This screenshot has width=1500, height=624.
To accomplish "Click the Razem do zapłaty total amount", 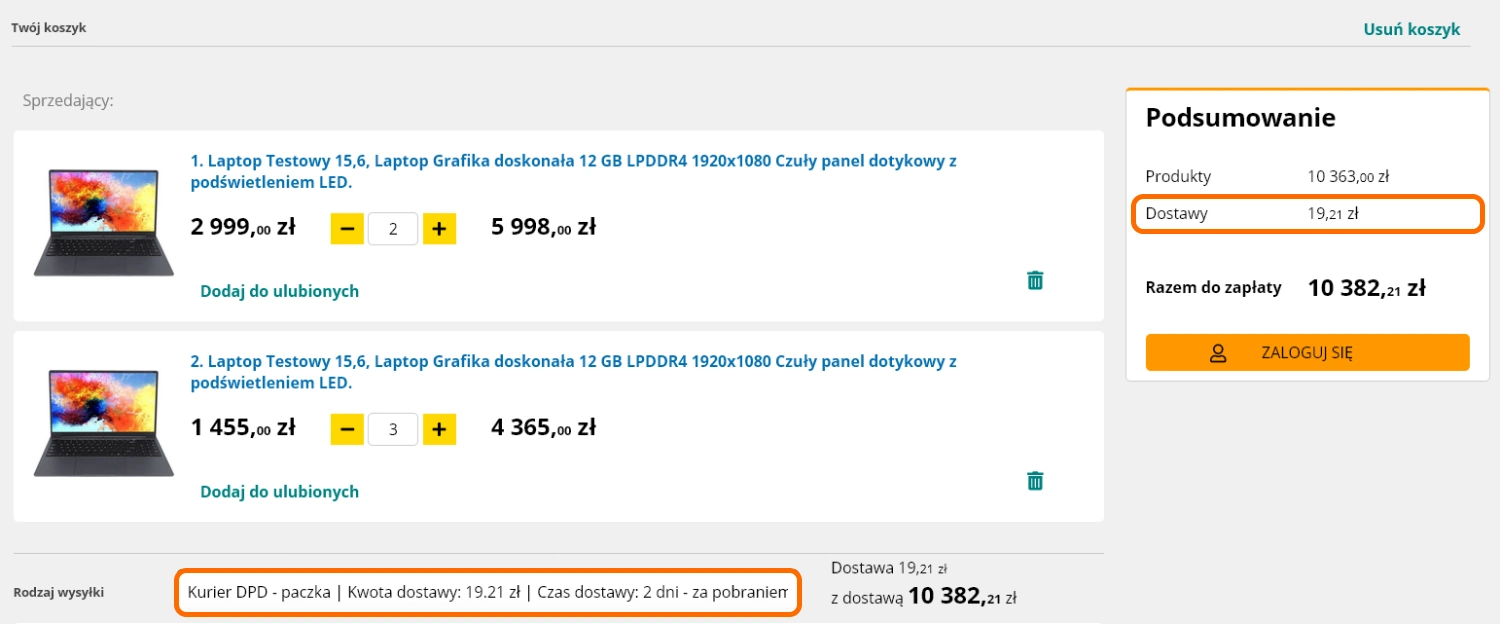I will pos(1365,288).
